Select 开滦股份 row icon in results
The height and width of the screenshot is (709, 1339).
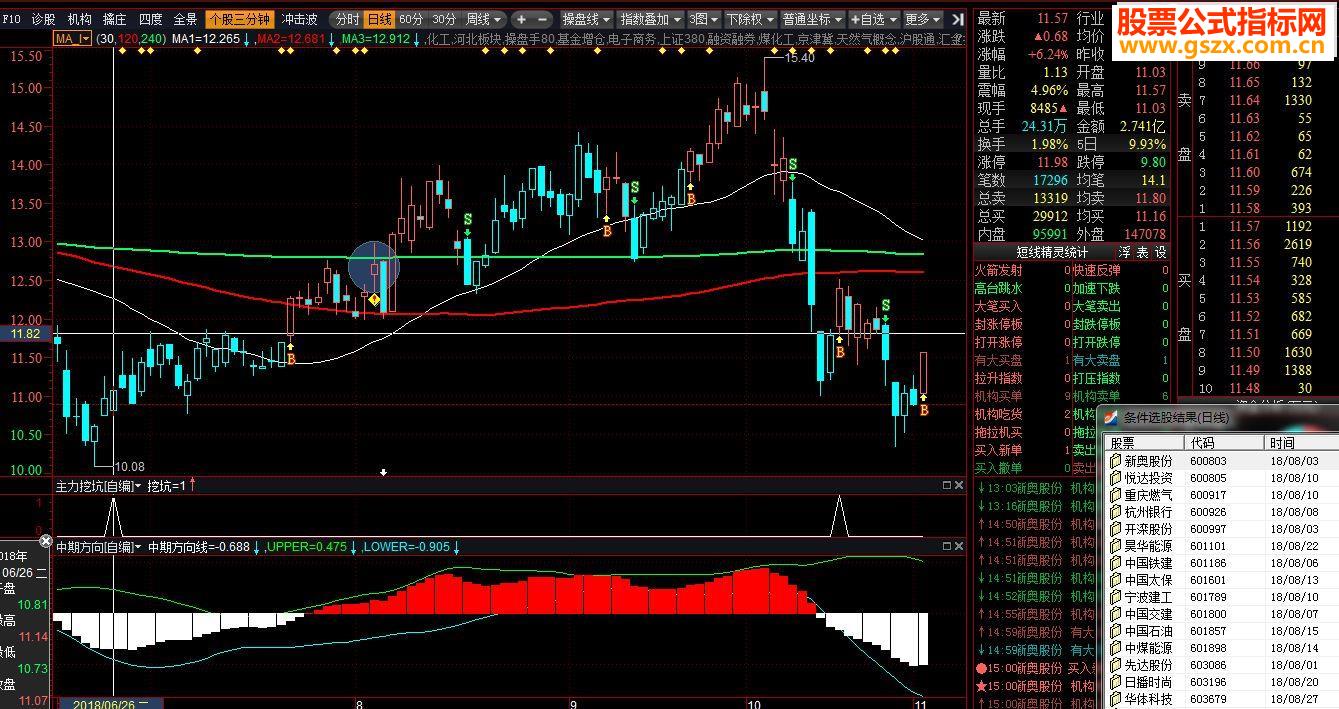[1116, 529]
